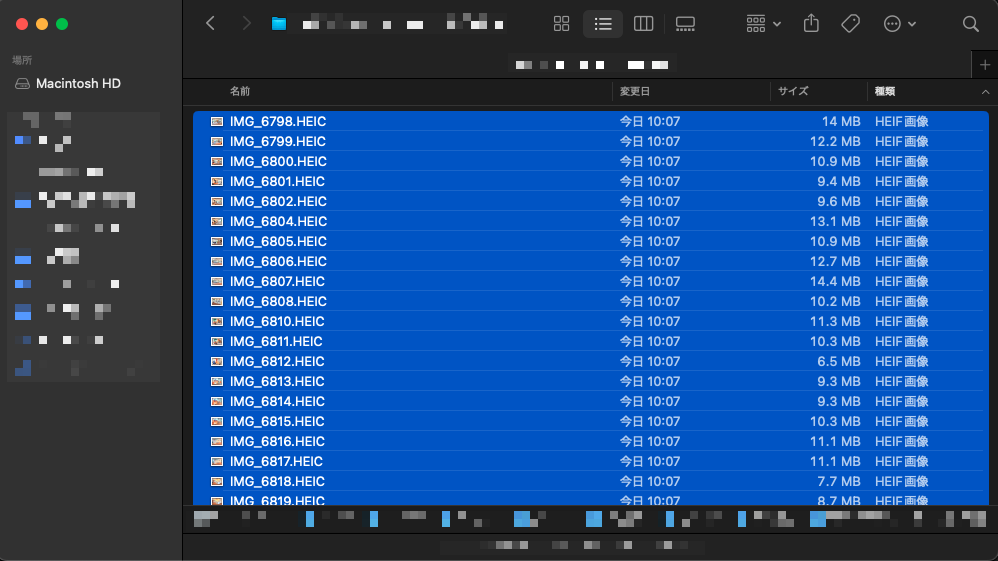998x561 pixels.
Task: Sort by 変更日 column header
Action: [635, 91]
